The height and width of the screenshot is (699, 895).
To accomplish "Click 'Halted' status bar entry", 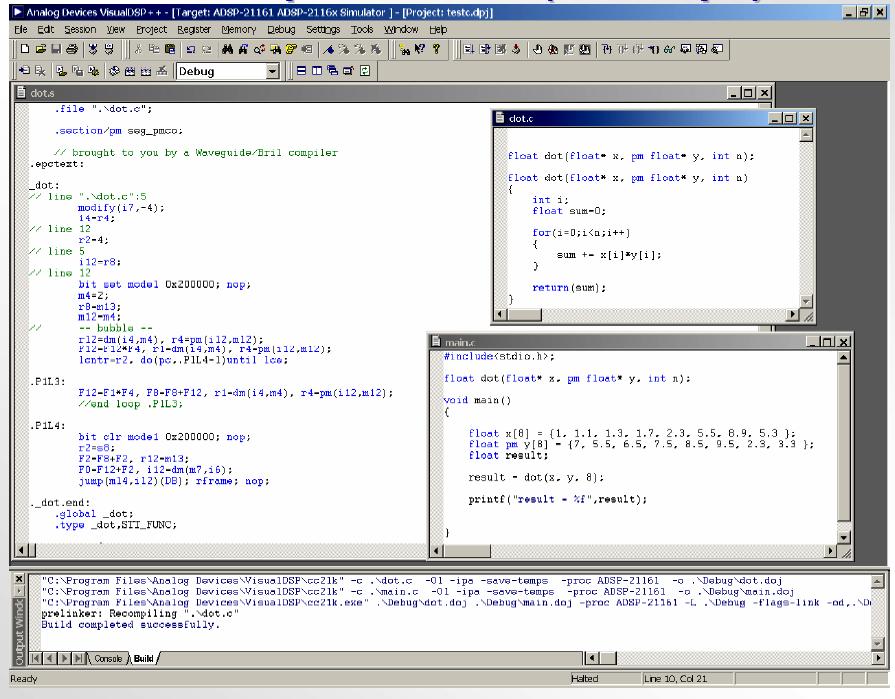I will click(584, 678).
